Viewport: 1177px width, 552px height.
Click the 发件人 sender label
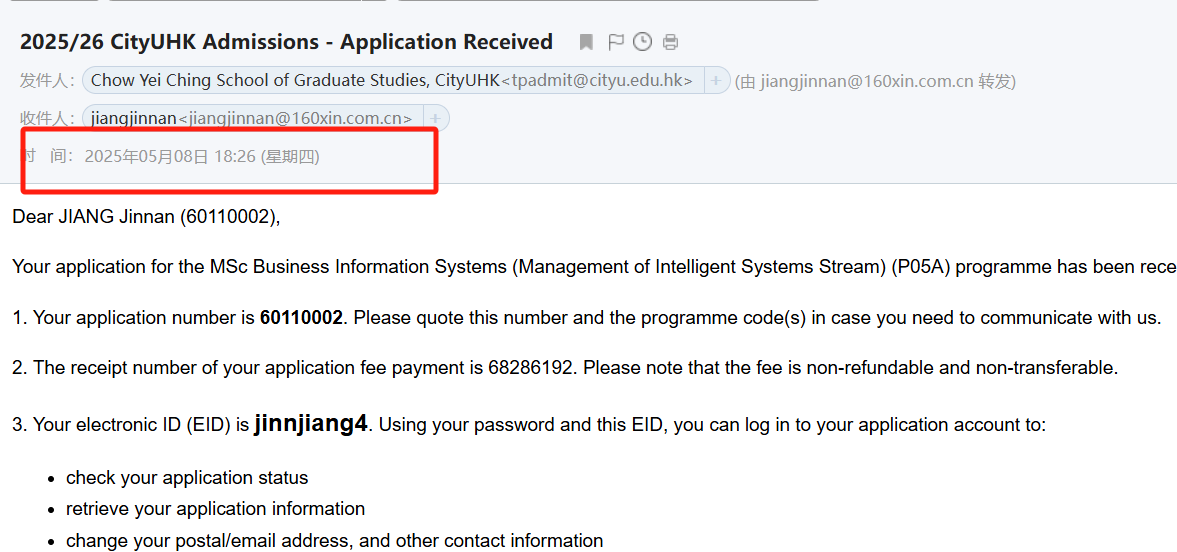(x=47, y=81)
